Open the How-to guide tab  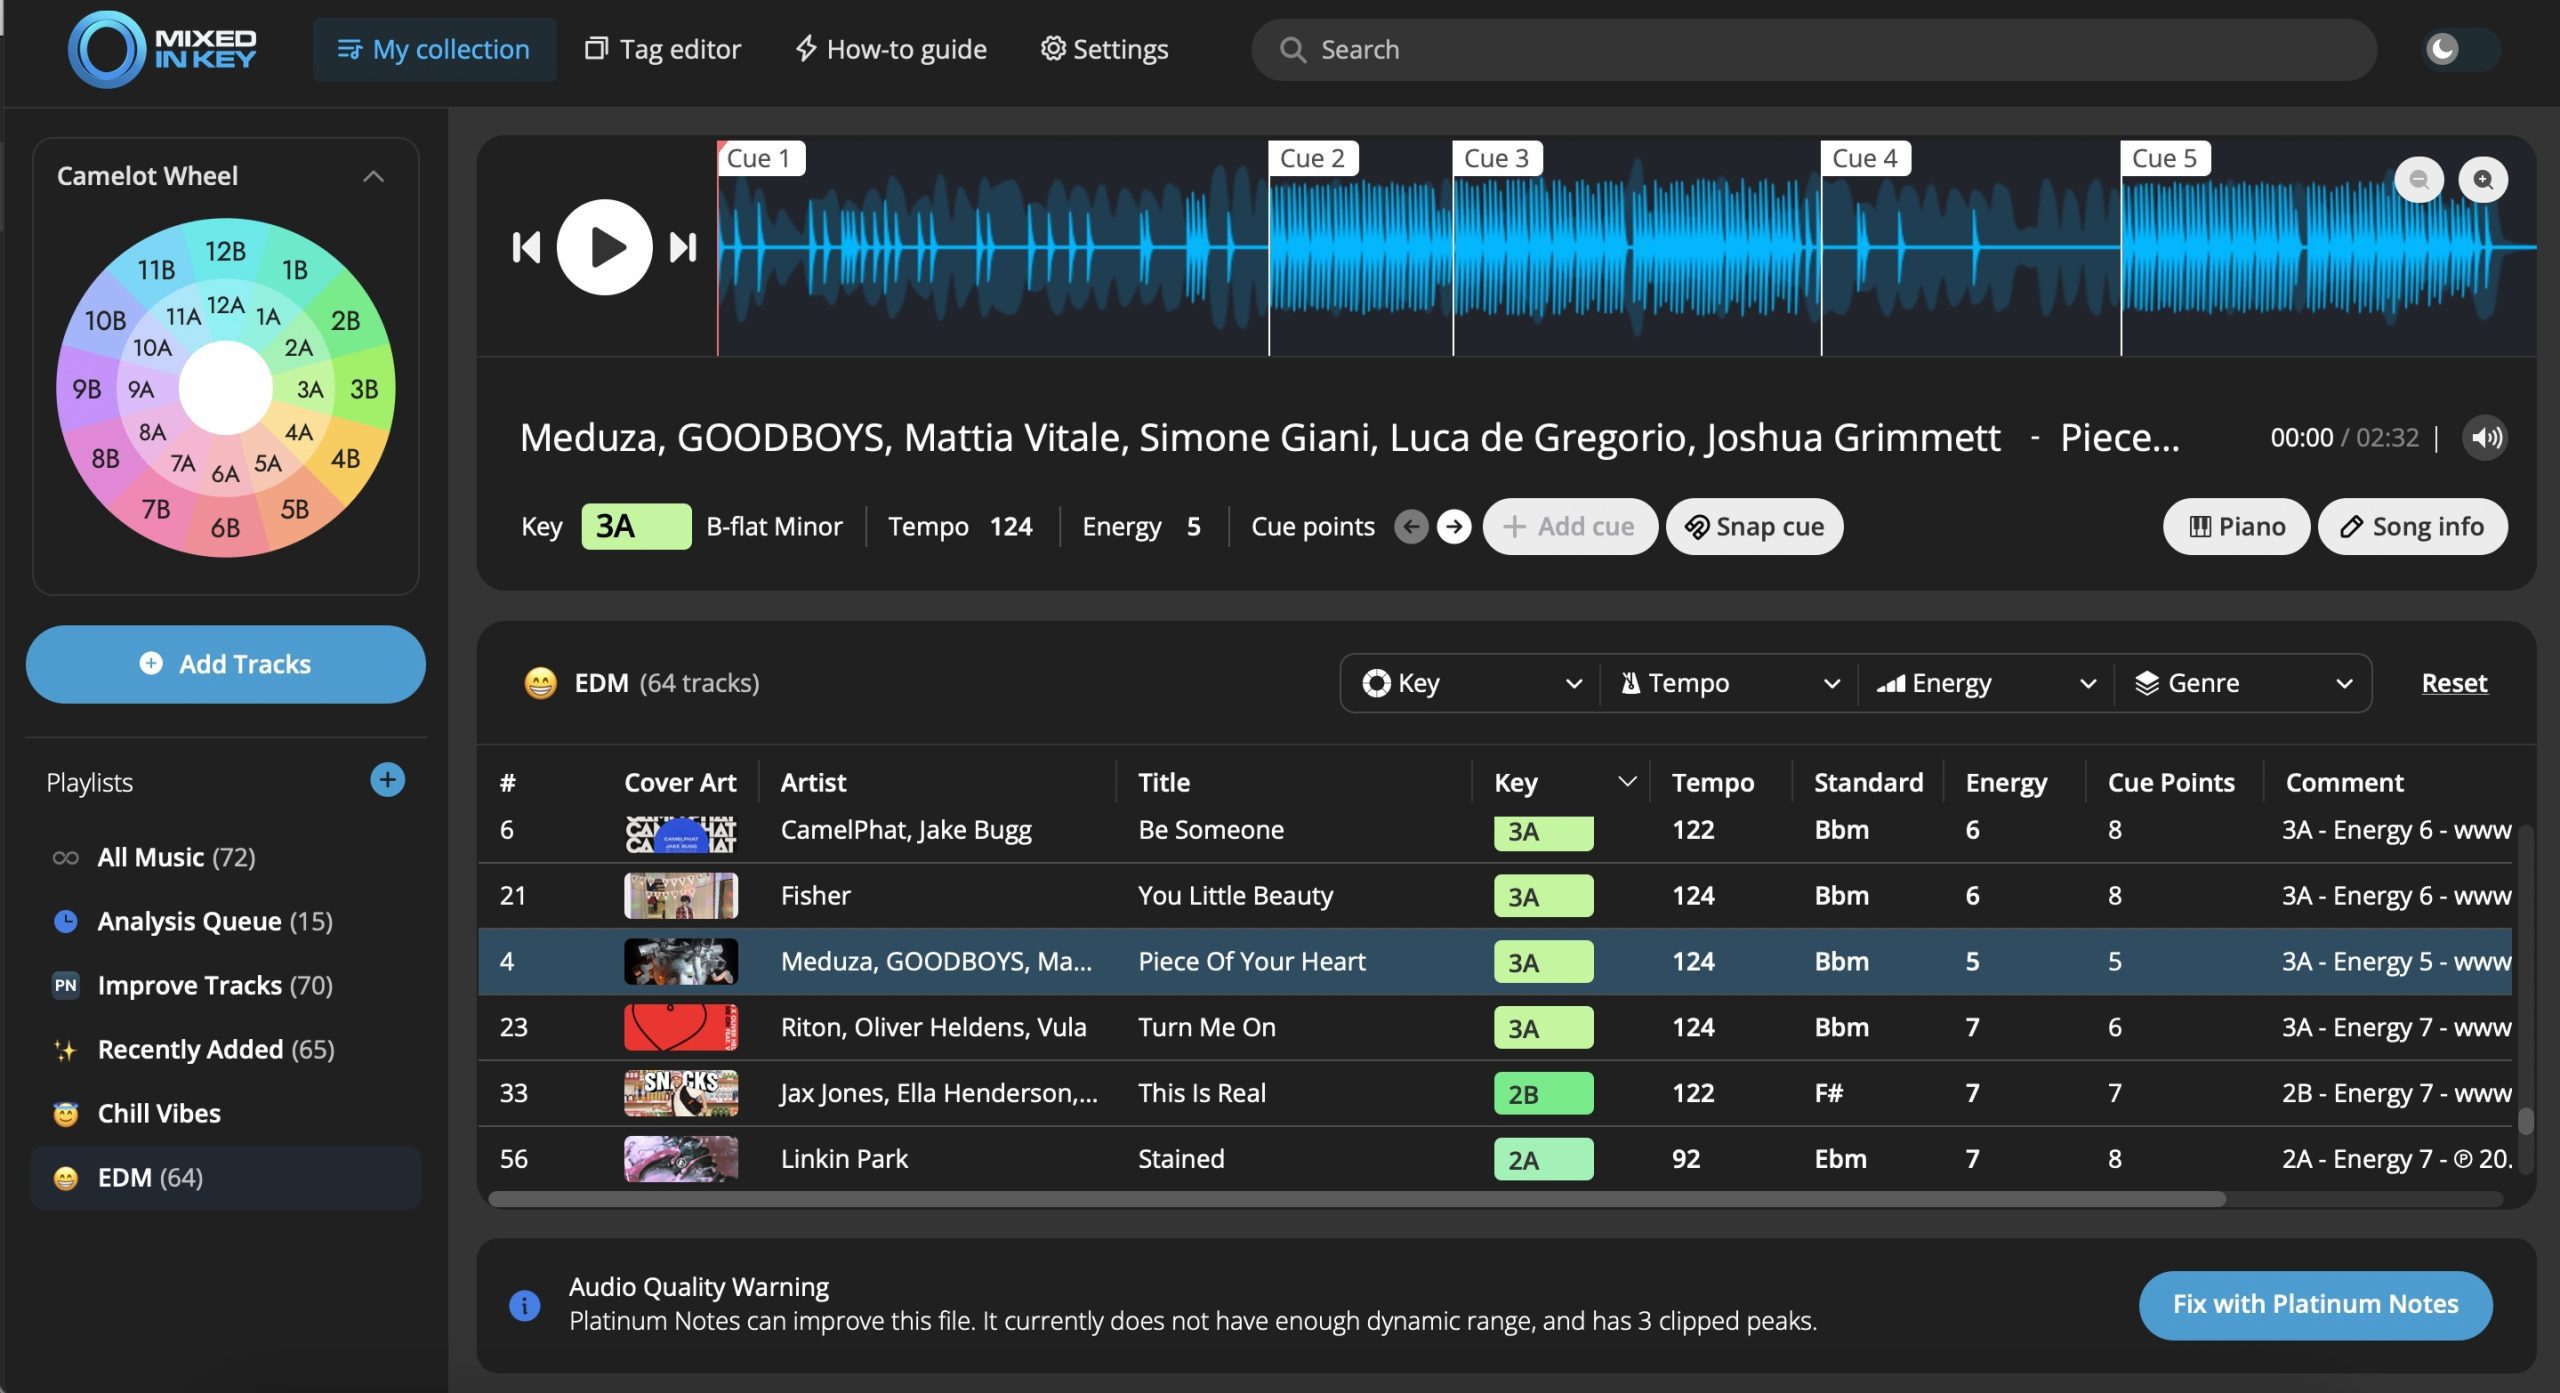coord(890,49)
